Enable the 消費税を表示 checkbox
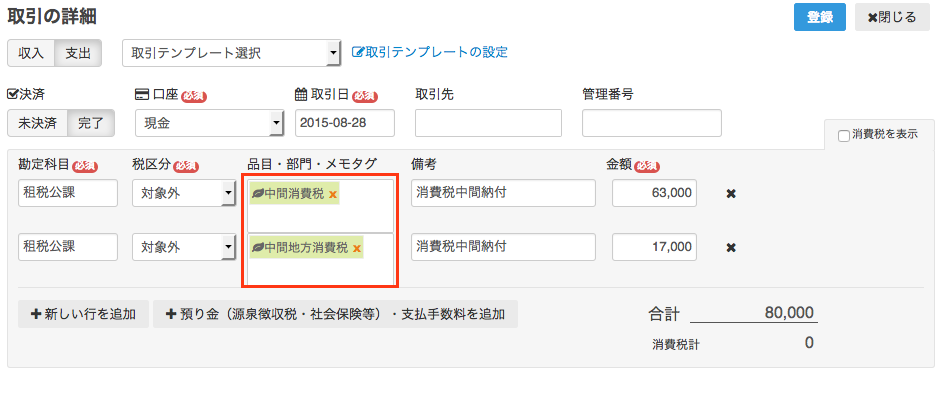This screenshot has height=396, width=942. (x=843, y=135)
